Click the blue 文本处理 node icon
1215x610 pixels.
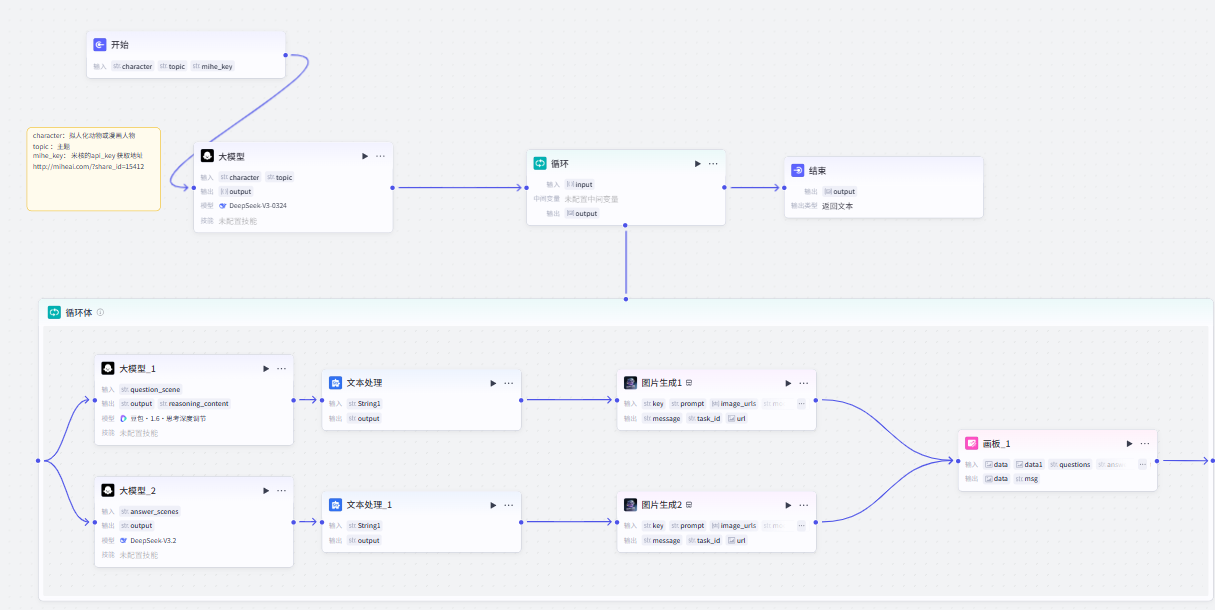pos(336,383)
